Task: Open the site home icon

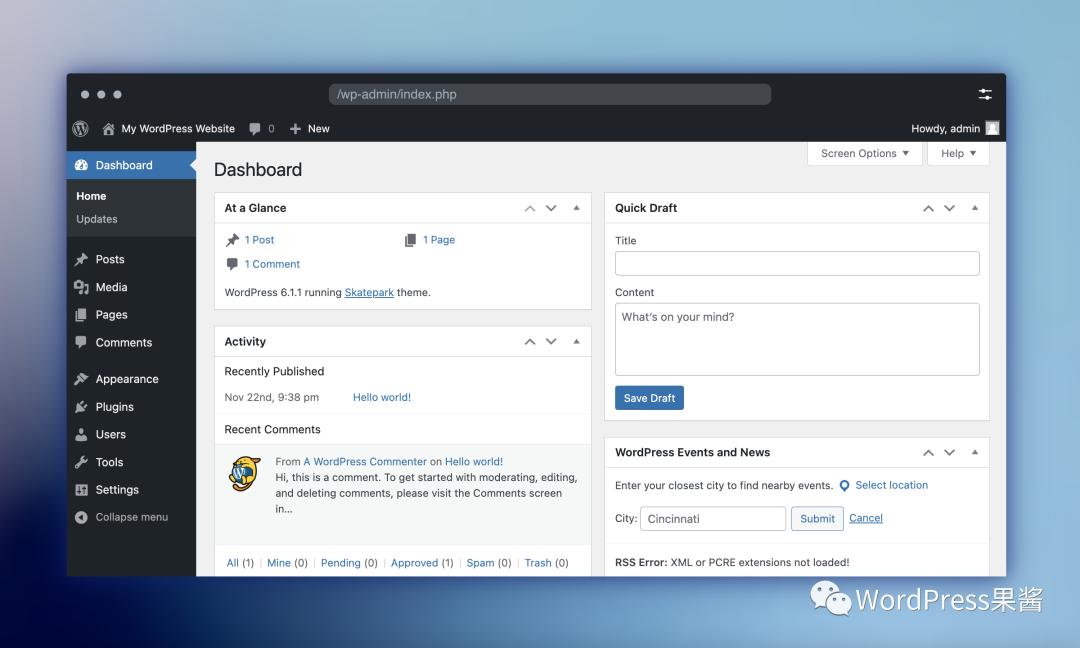Action: 108,129
